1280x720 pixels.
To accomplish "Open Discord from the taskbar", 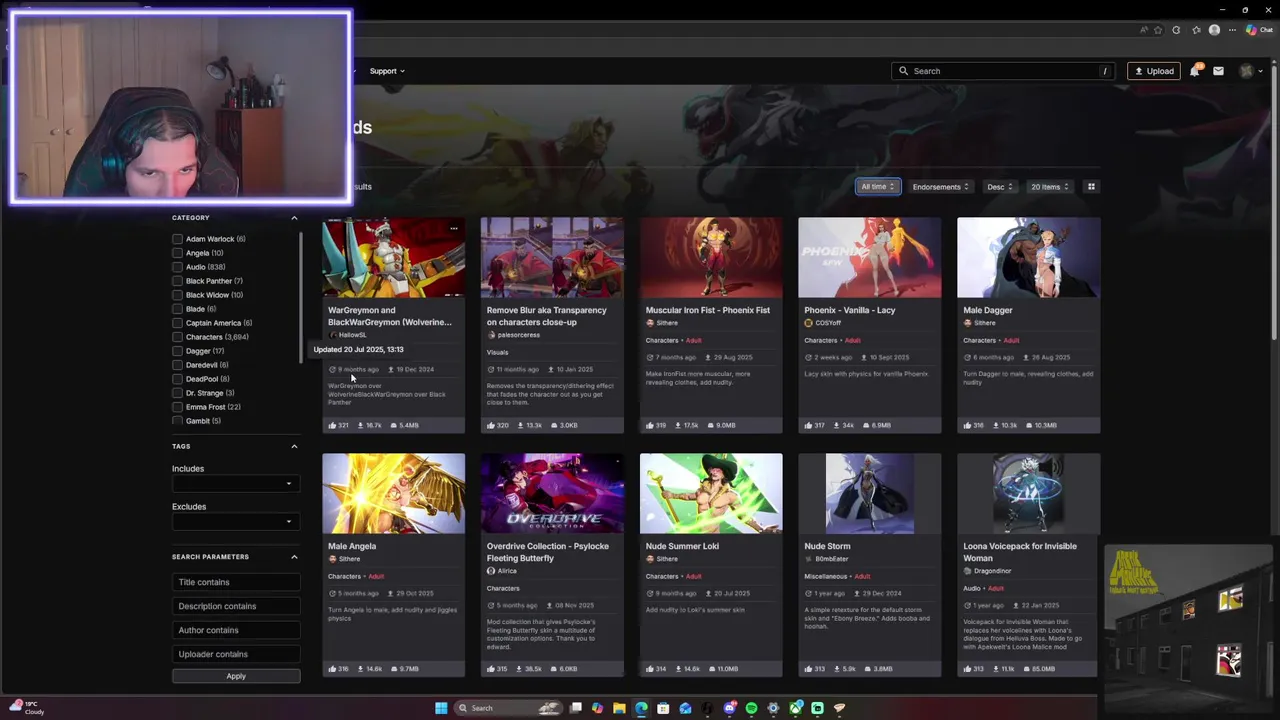I will click(x=730, y=708).
